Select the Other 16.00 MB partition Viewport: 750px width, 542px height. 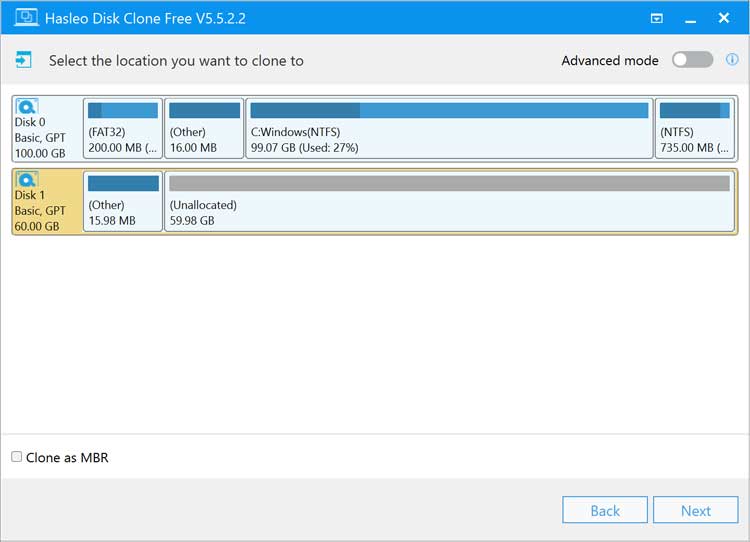tap(204, 128)
